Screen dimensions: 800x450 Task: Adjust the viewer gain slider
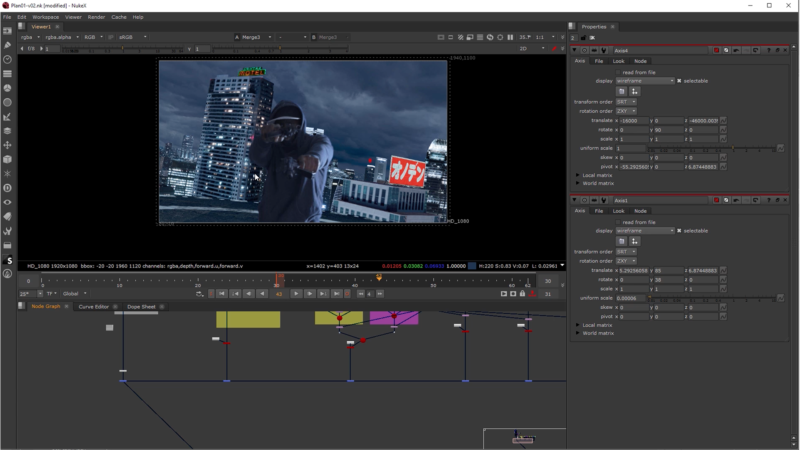122,49
